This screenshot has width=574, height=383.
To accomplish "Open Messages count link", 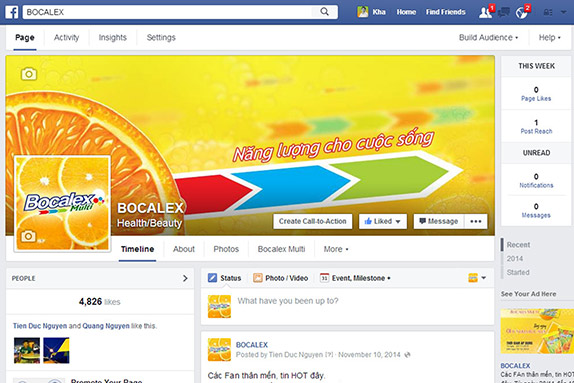I will point(536,215).
